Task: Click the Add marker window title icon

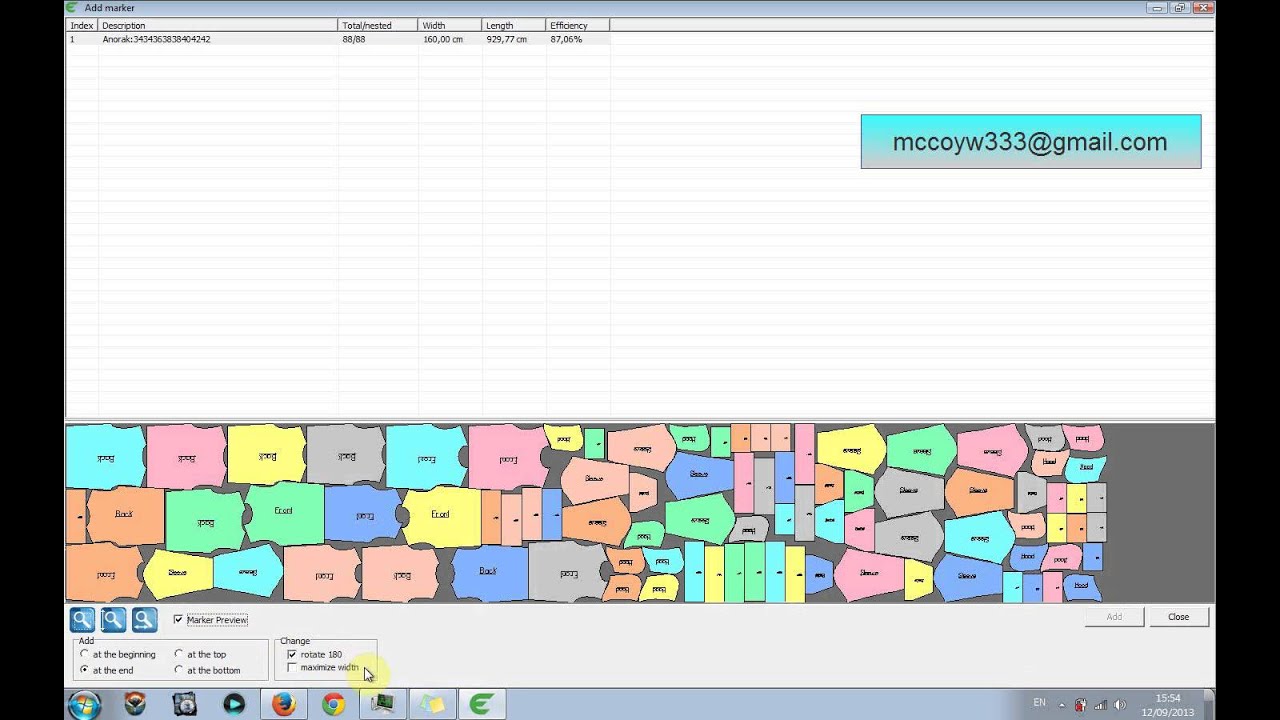Action: coord(72,7)
